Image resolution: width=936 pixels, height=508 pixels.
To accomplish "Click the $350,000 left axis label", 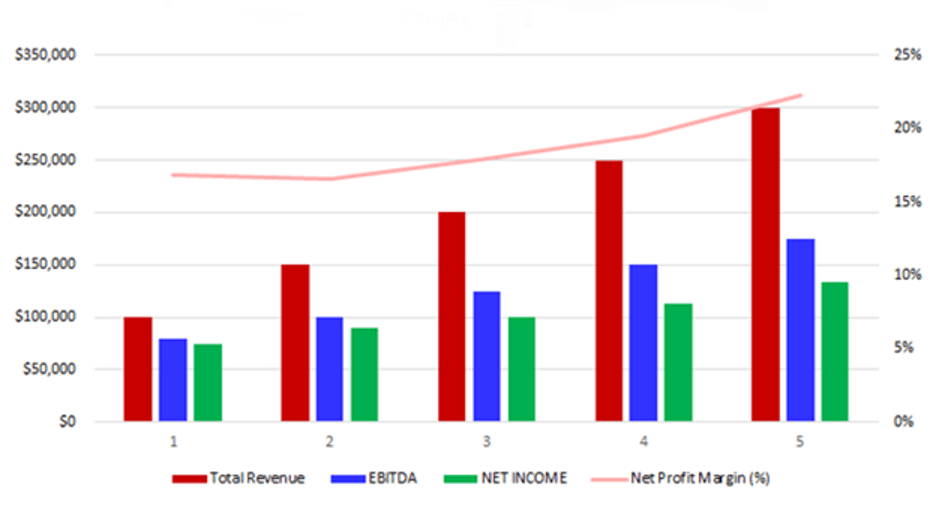I will (x=46, y=55).
